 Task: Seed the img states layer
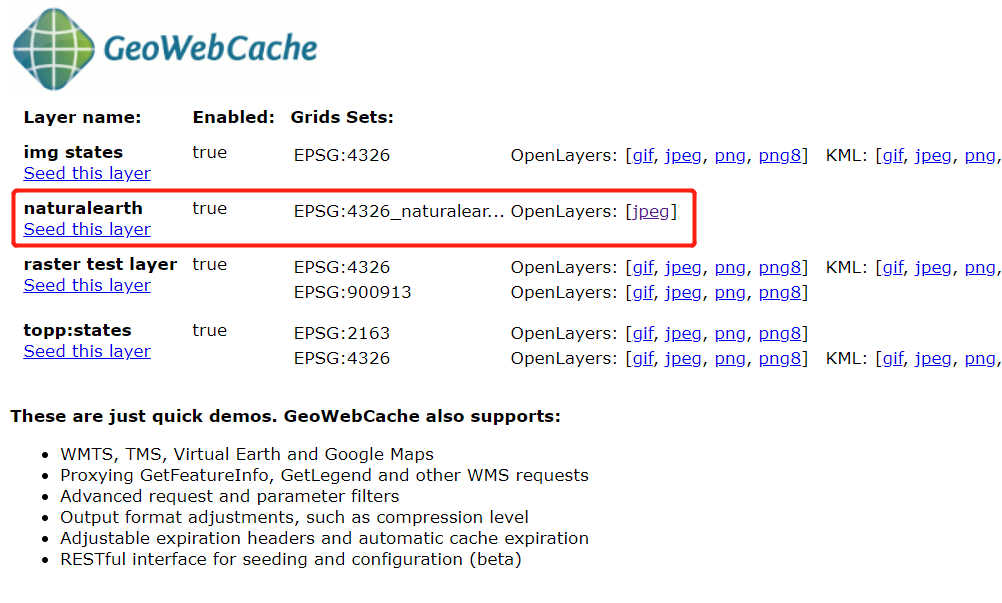pos(86,173)
